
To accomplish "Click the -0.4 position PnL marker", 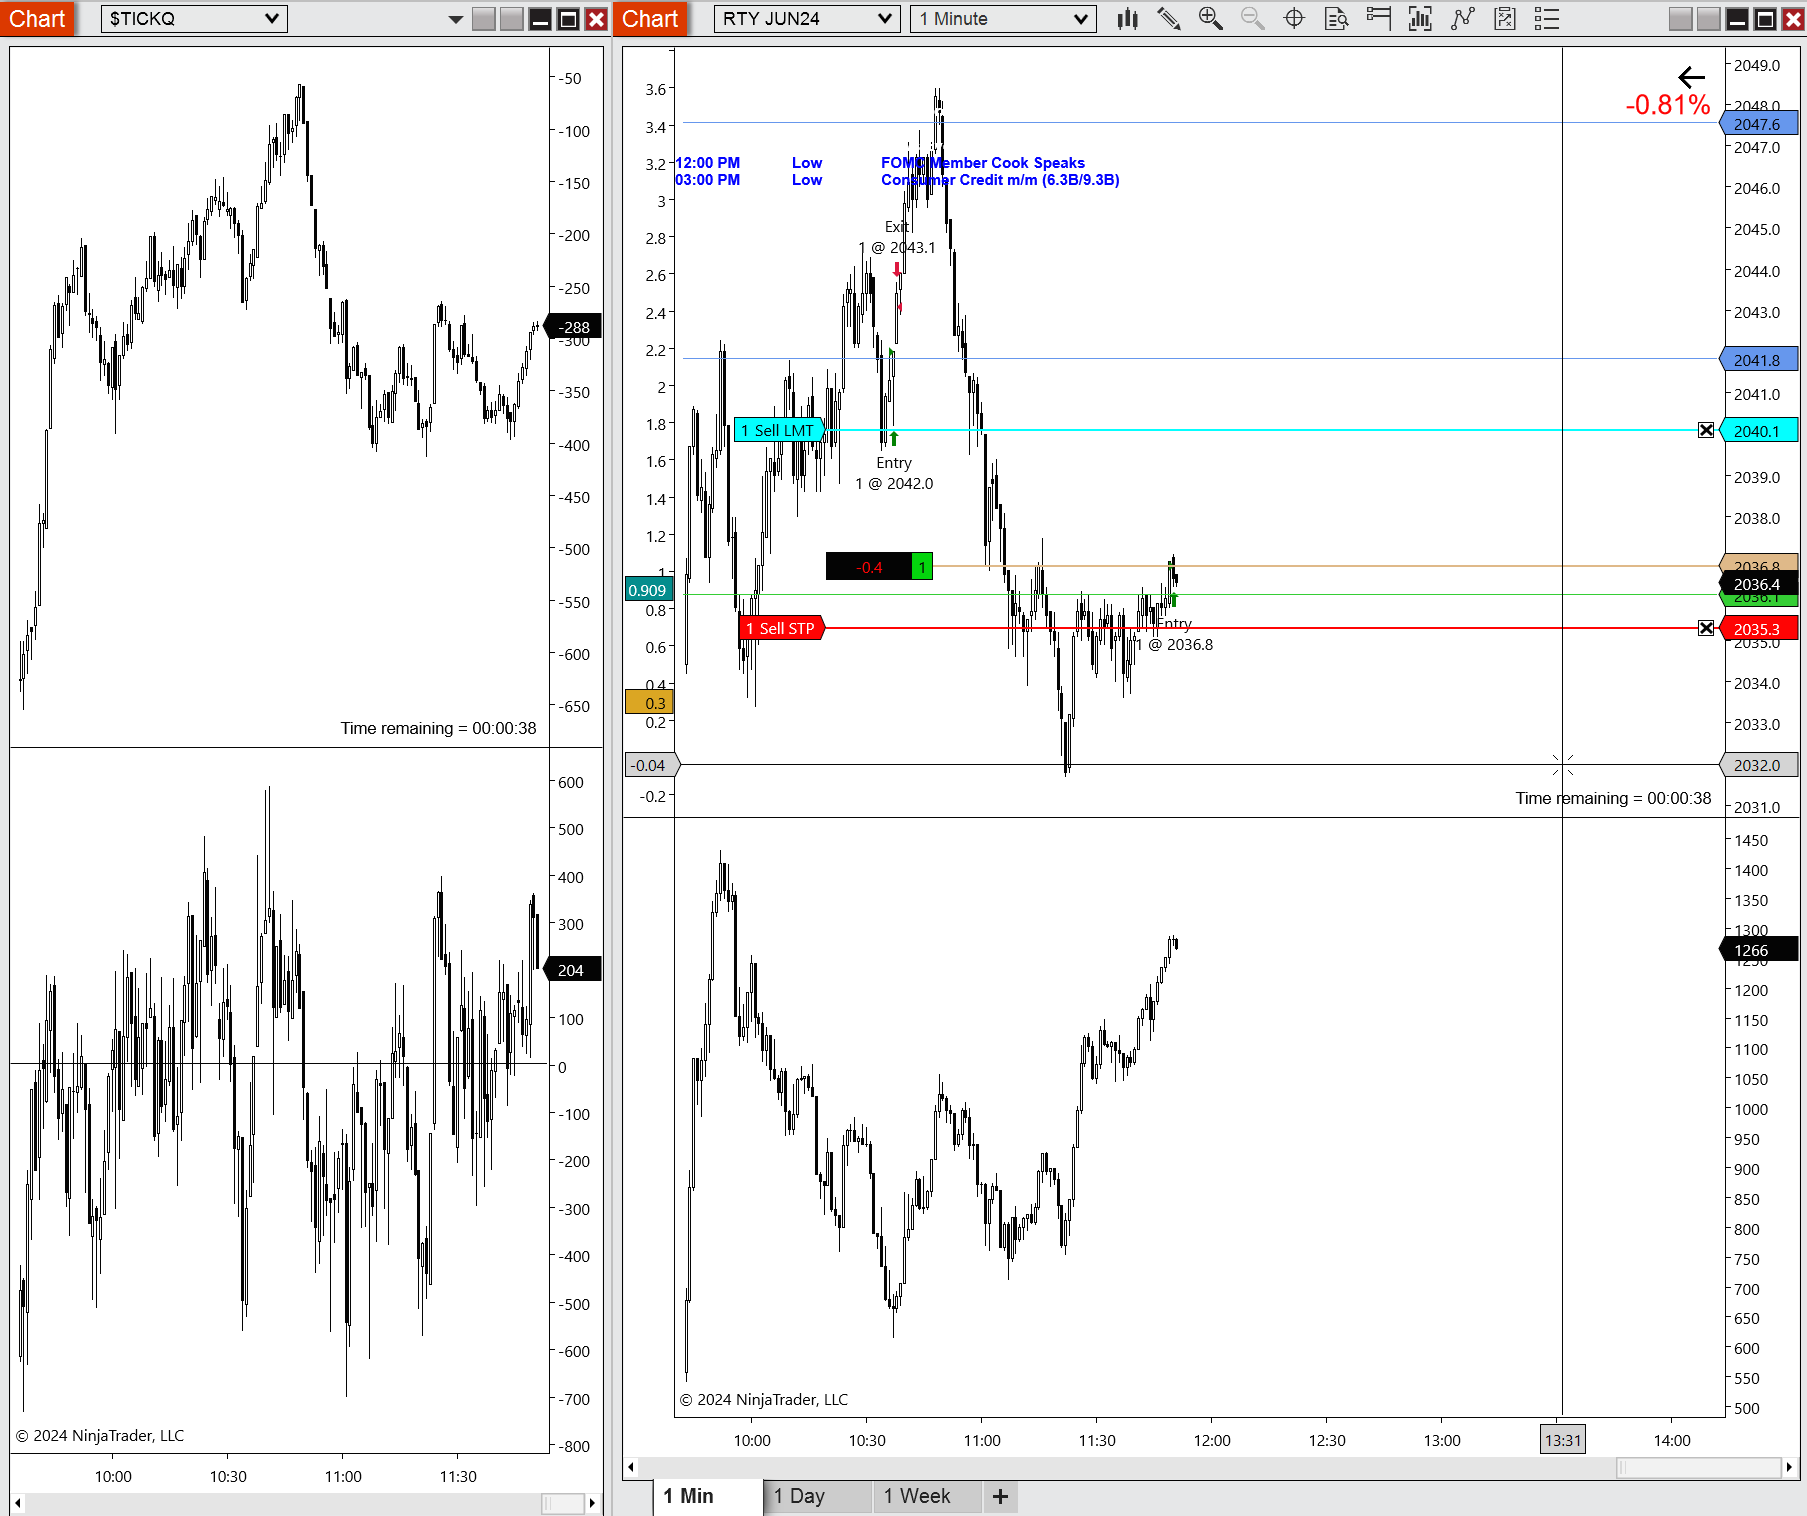I will click(x=869, y=567).
